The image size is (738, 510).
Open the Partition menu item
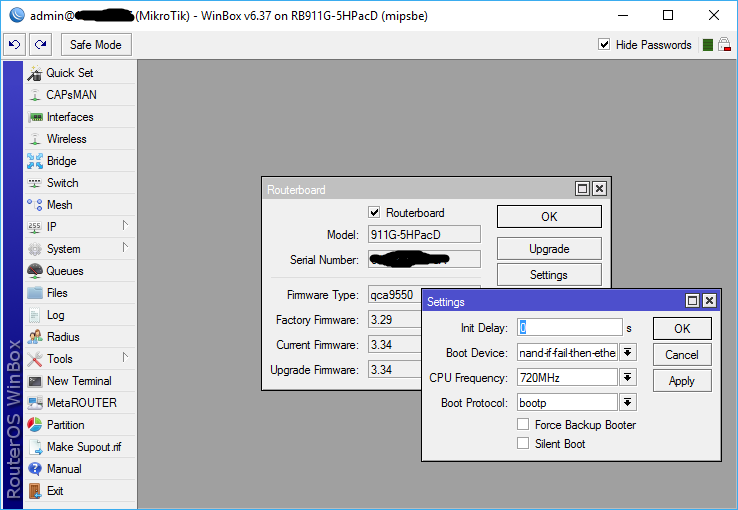click(80, 425)
